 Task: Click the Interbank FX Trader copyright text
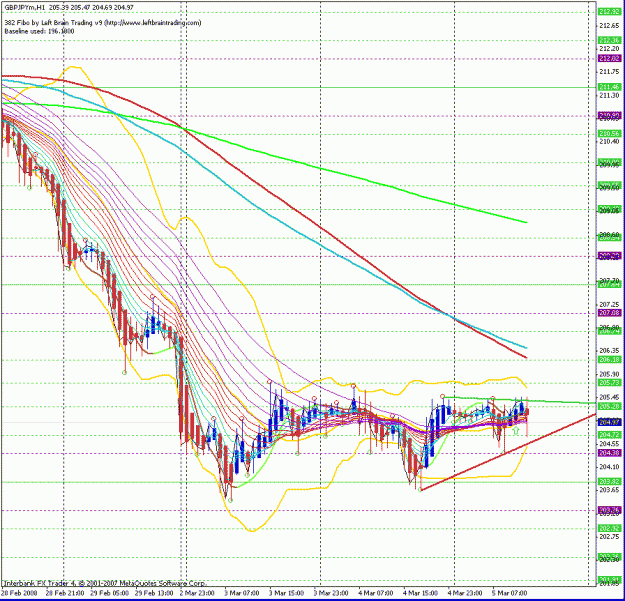pyautogui.click(x=104, y=583)
